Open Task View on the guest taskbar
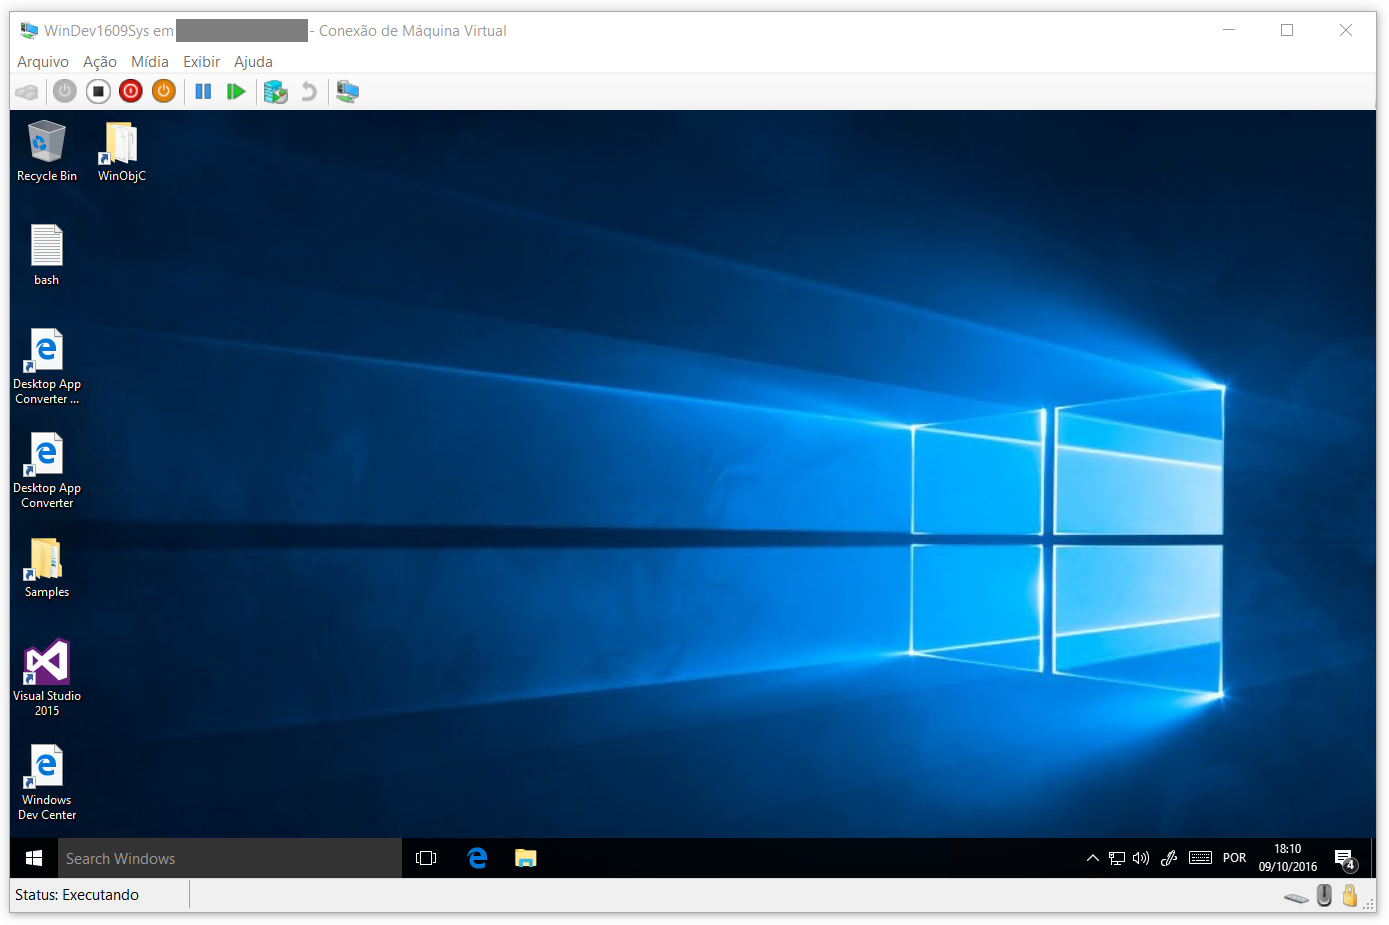Image resolution: width=1389 pixels, height=925 pixels. (426, 858)
